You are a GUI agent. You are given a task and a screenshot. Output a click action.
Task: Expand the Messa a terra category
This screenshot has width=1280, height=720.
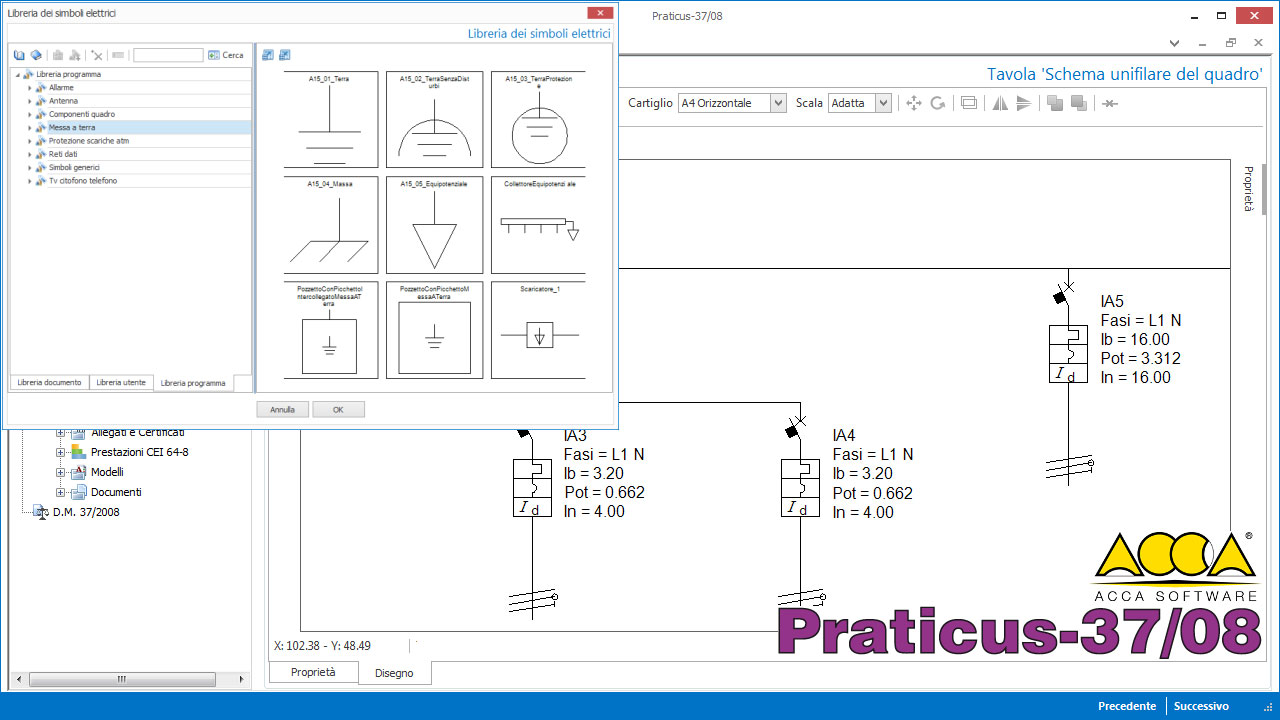30,128
